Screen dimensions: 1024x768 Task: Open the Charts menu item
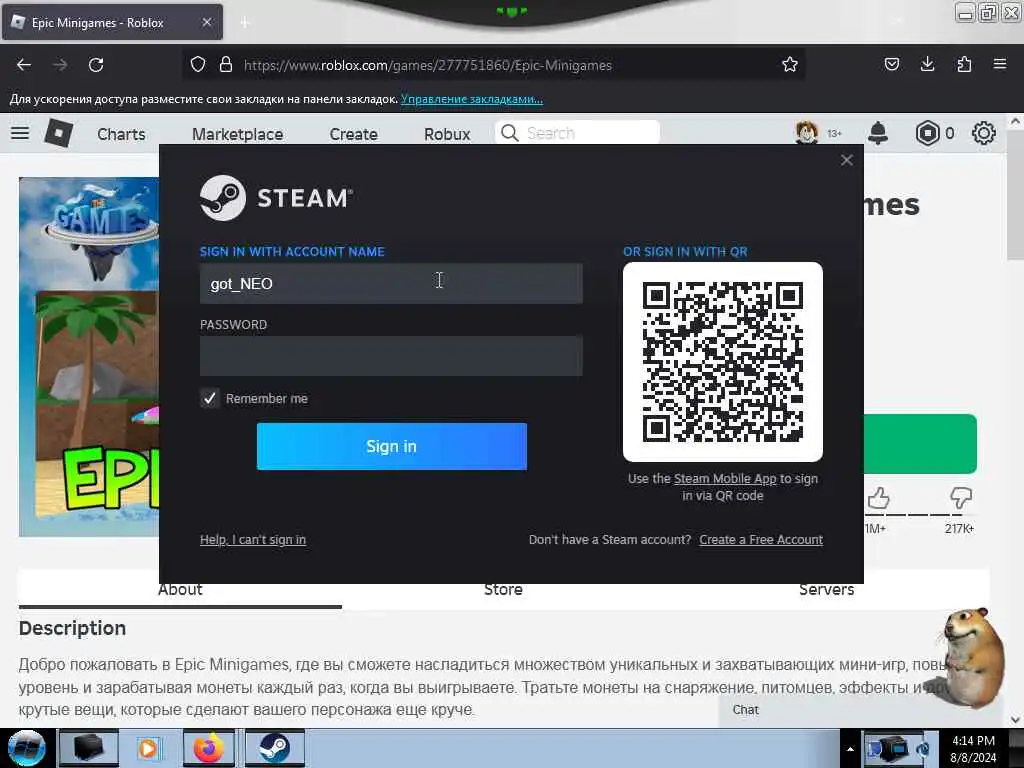pyautogui.click(x=121, y=134)
